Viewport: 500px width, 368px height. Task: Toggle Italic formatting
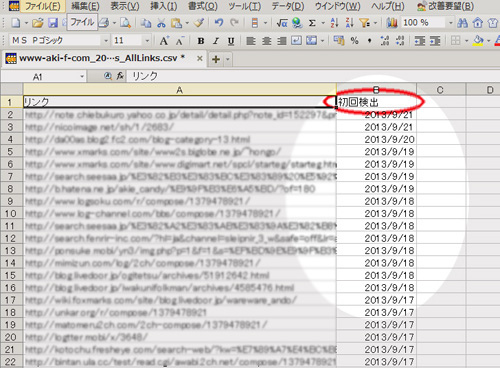[216, 41]
